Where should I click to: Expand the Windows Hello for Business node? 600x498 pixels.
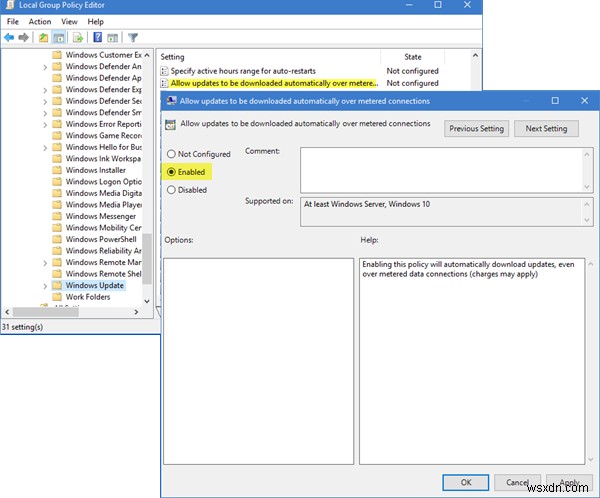45,148
